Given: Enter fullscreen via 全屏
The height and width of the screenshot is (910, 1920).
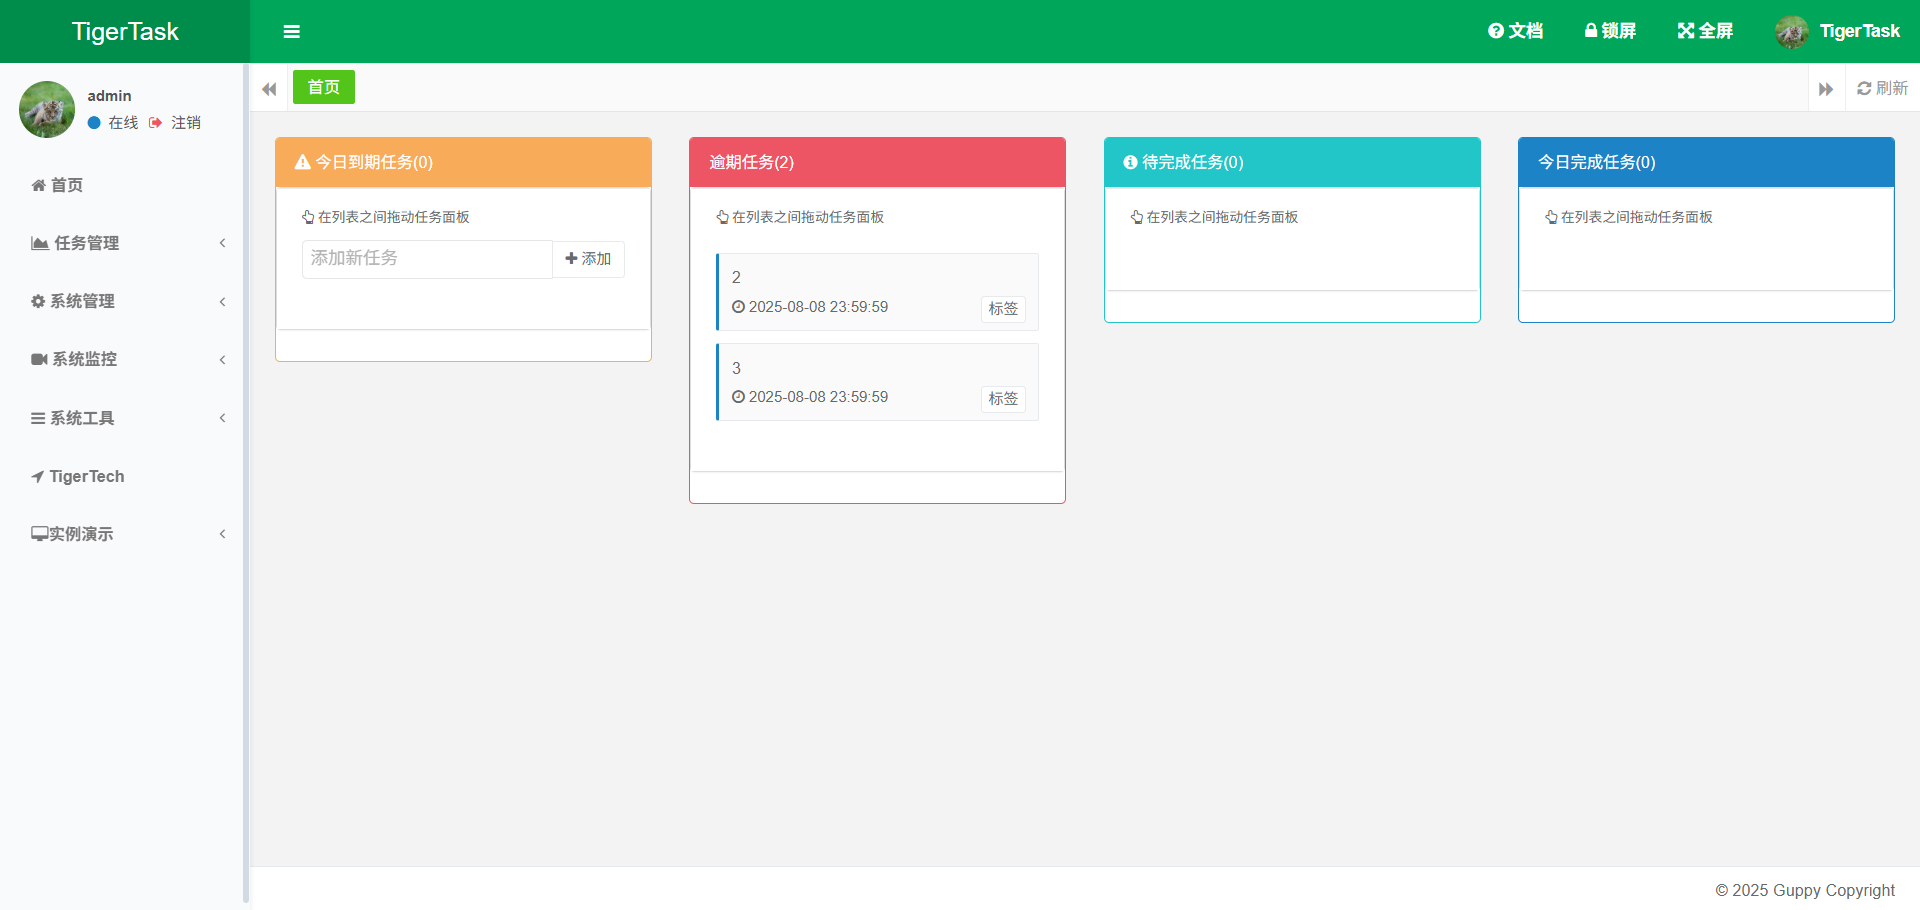Looking at the screenshot, I should (1705, 31).
